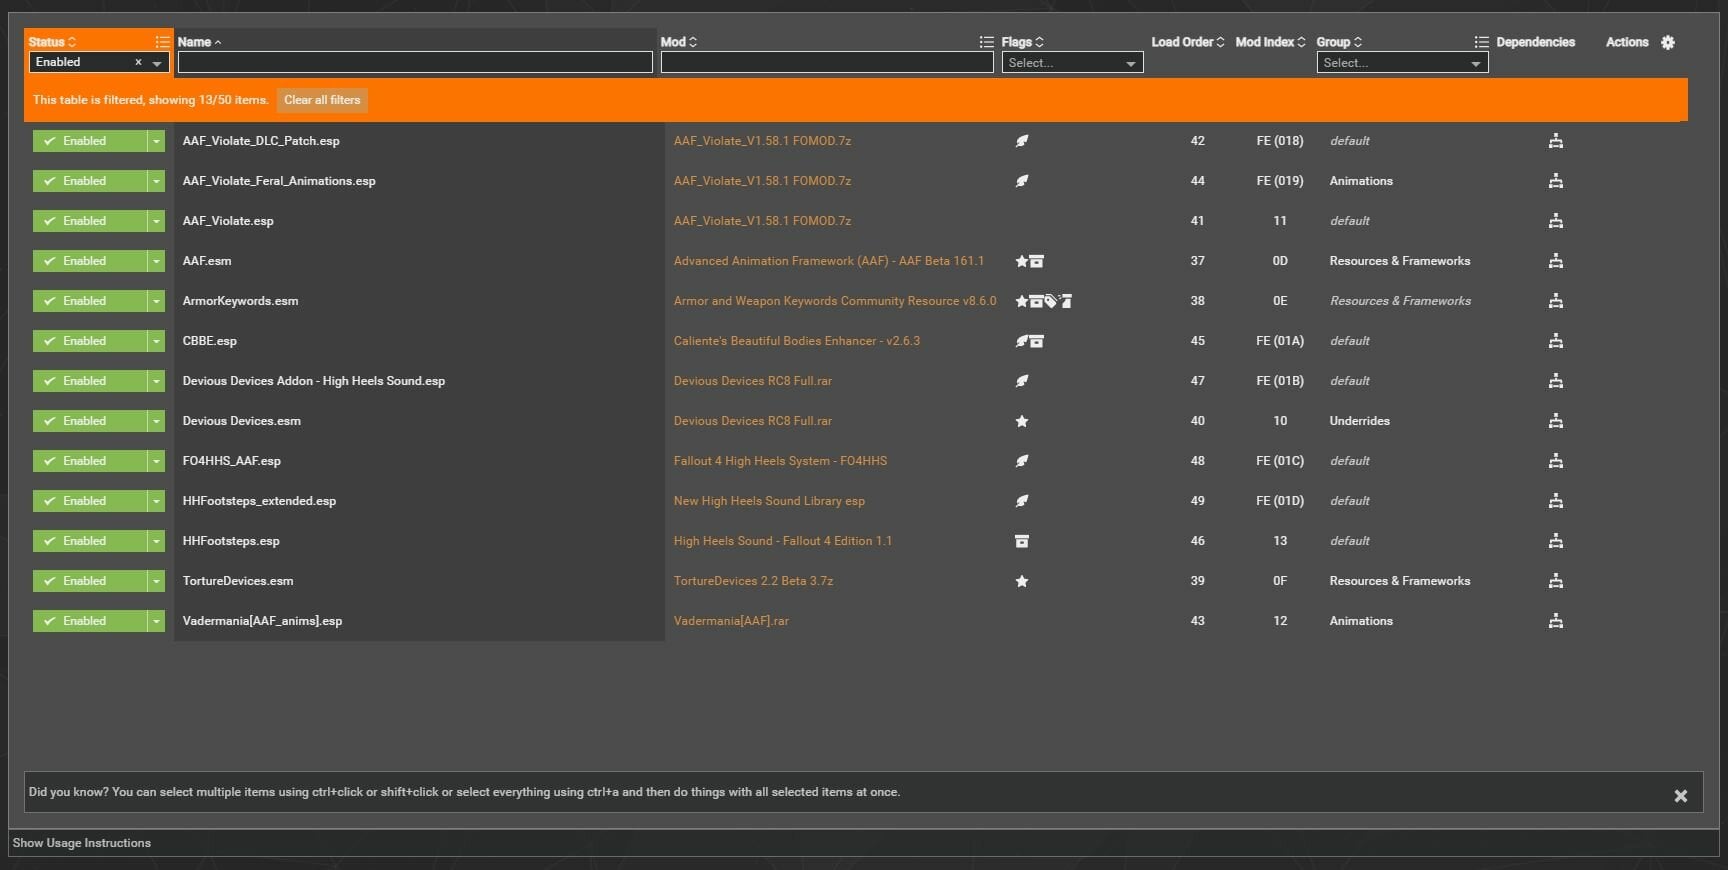Open dependencies icon for TortureDevices.esm
1728x870 pixels.
pyautogui.click(x=1555, y=581)
